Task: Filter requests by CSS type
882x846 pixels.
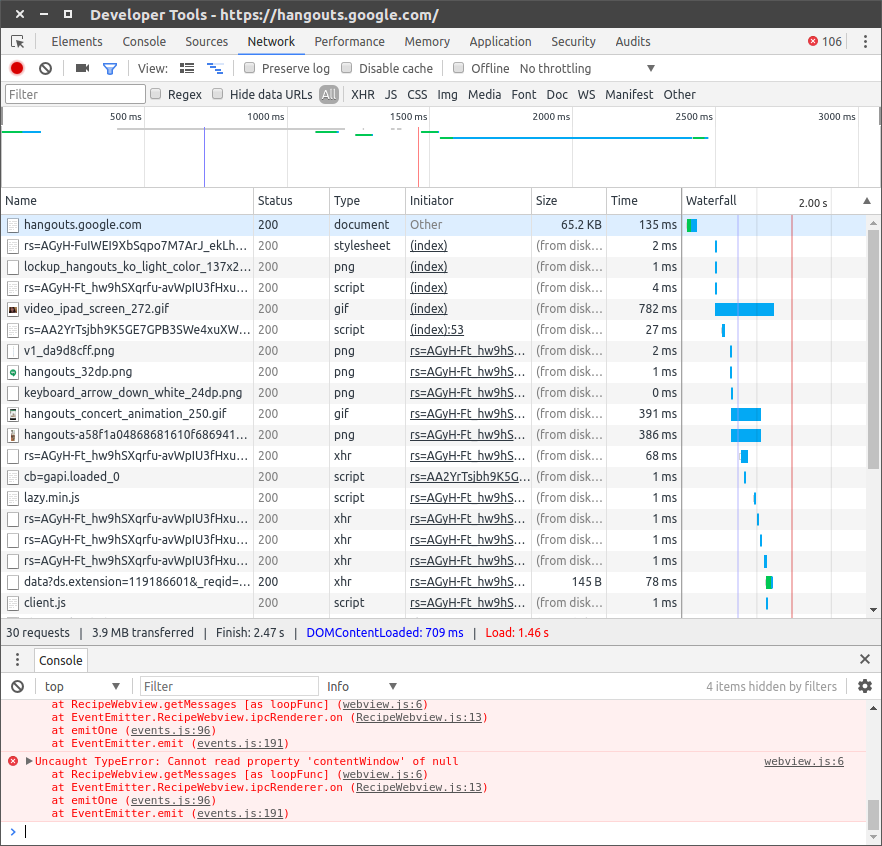Action: point(417,94)
